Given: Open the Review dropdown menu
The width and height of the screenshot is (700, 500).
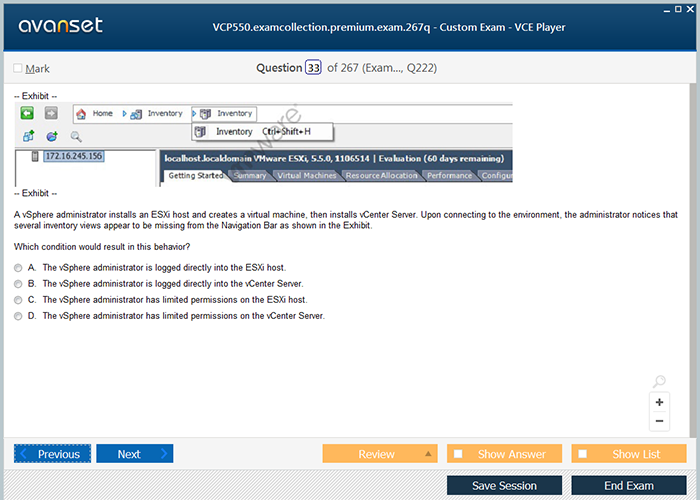Looking at the screenshot, I should pyautogui.click(x=380, y=454).
